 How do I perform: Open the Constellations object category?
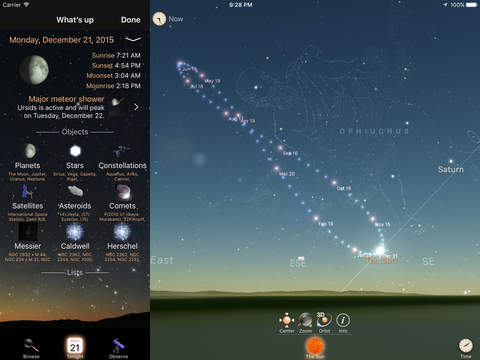122,162
